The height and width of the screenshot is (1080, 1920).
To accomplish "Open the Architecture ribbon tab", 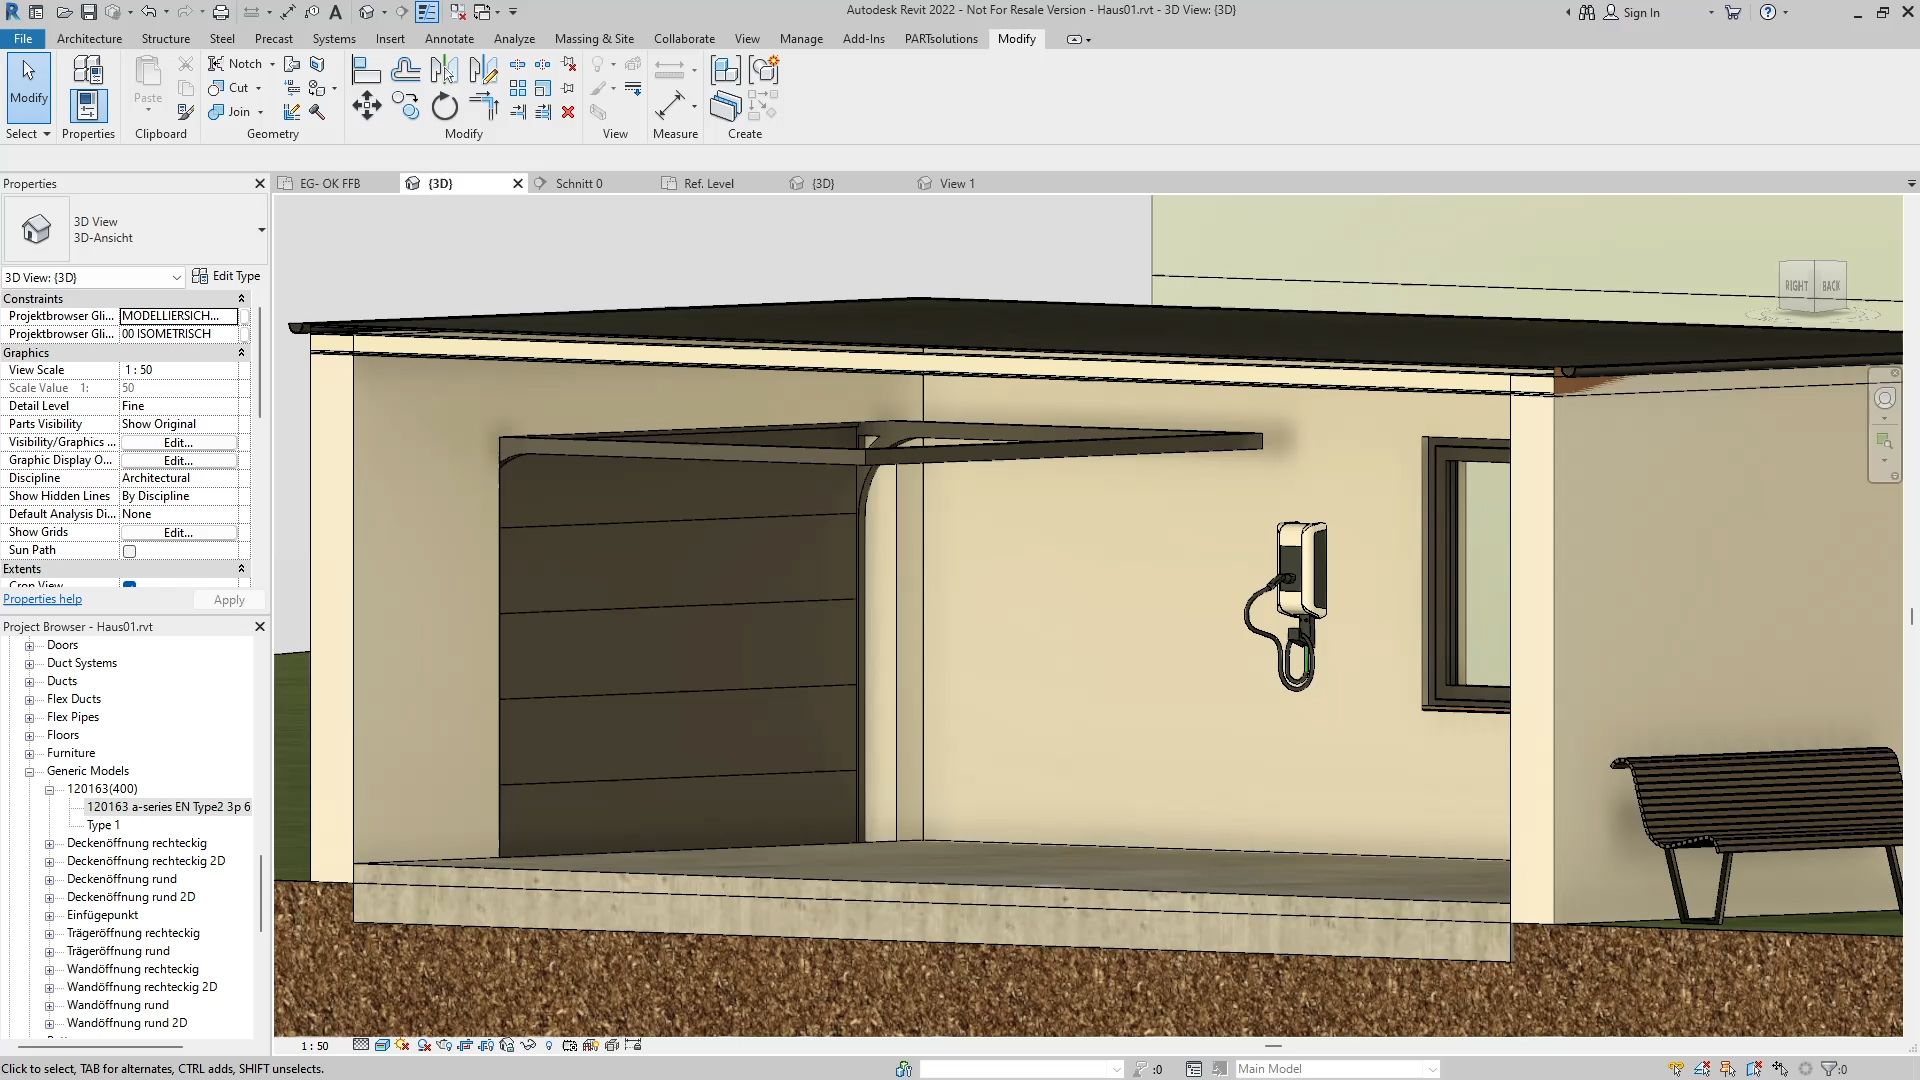I will (89, 39).
